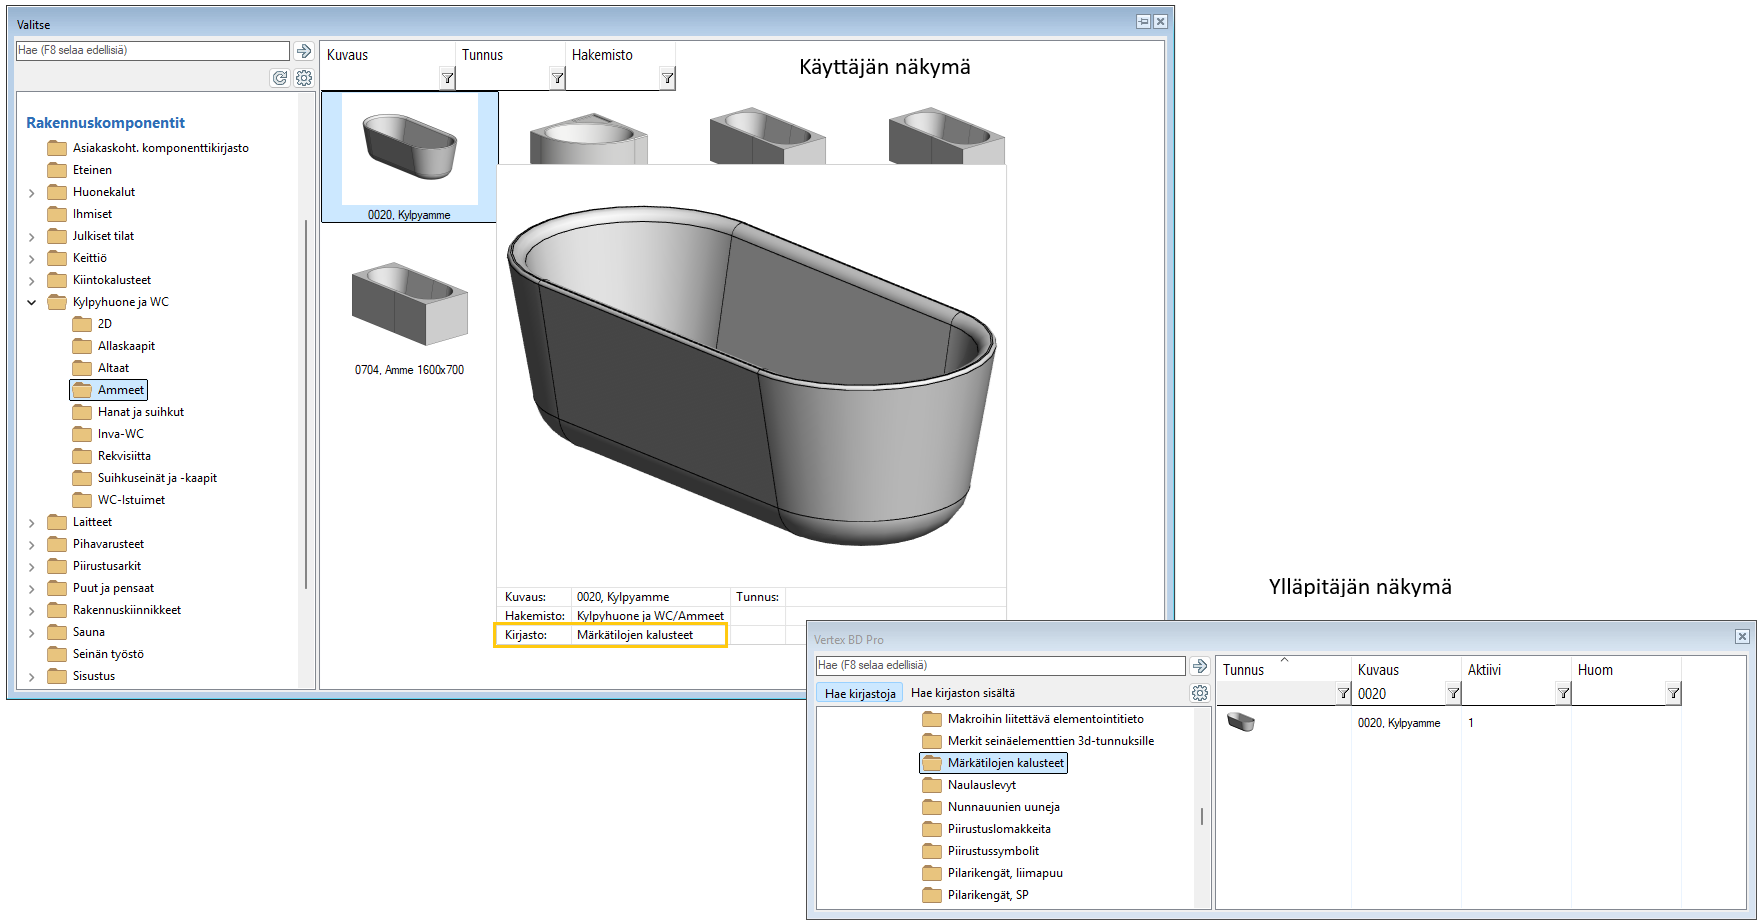Click the Valitse search field
This screenshot has width=1762, height=924.
[x=153, y=51]
